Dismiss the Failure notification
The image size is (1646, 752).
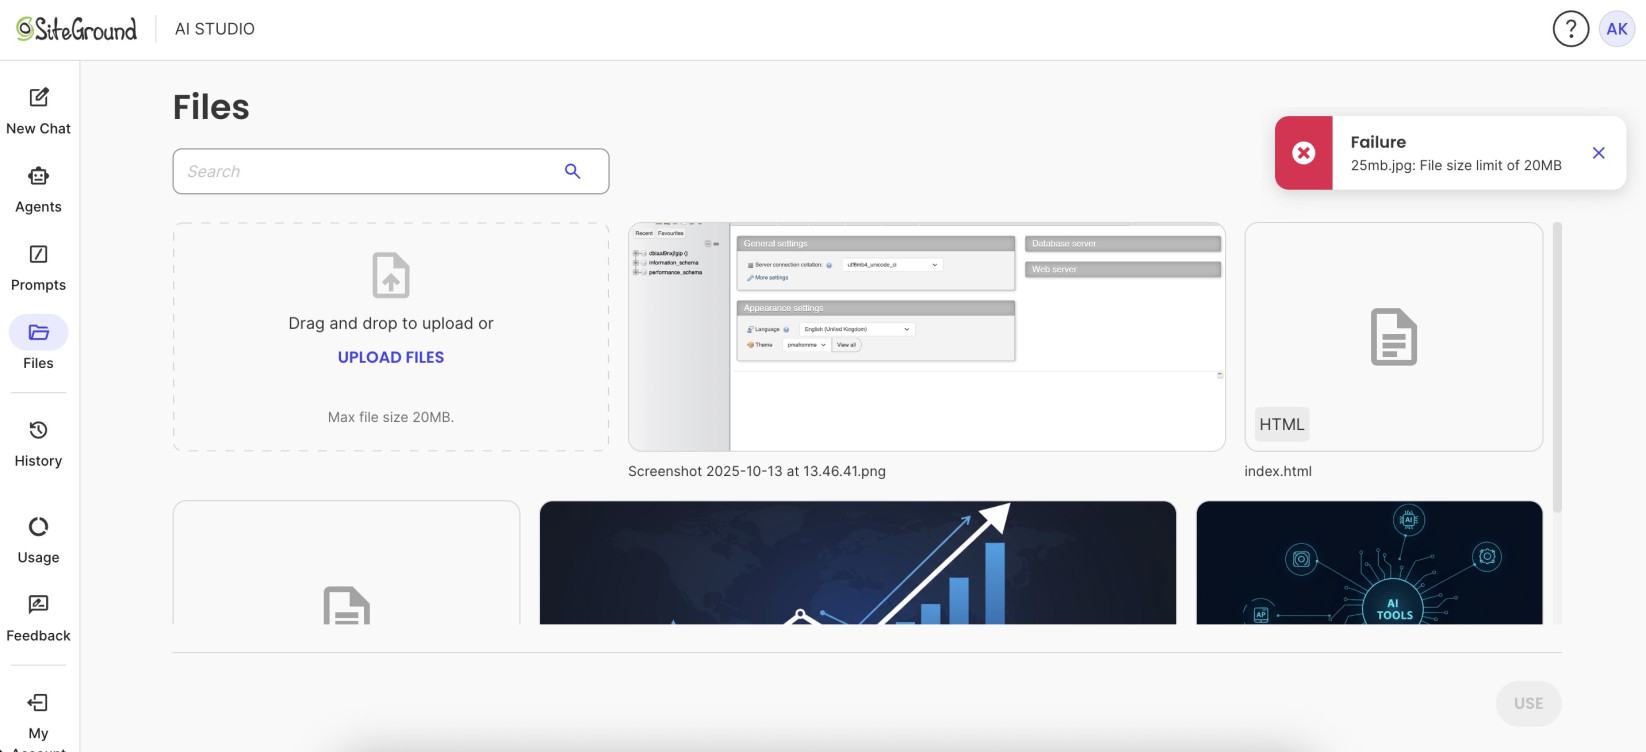1598,153
